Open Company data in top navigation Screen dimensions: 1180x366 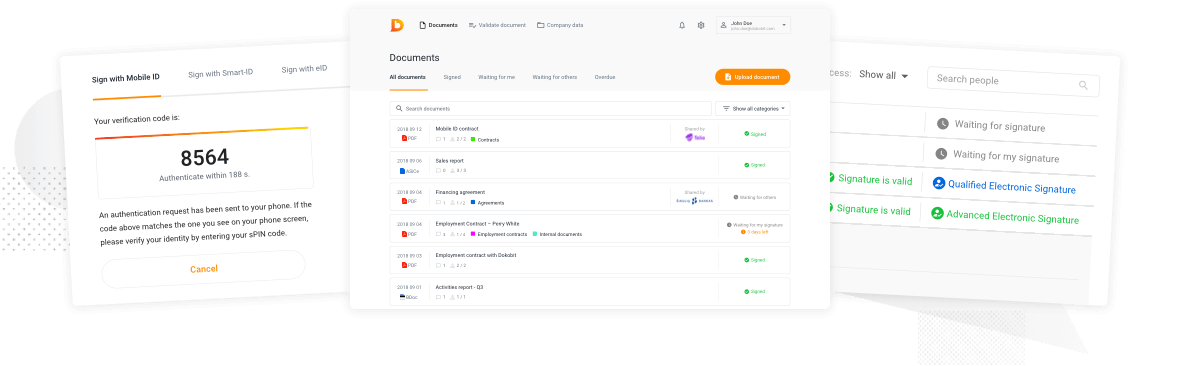[560, 25]
